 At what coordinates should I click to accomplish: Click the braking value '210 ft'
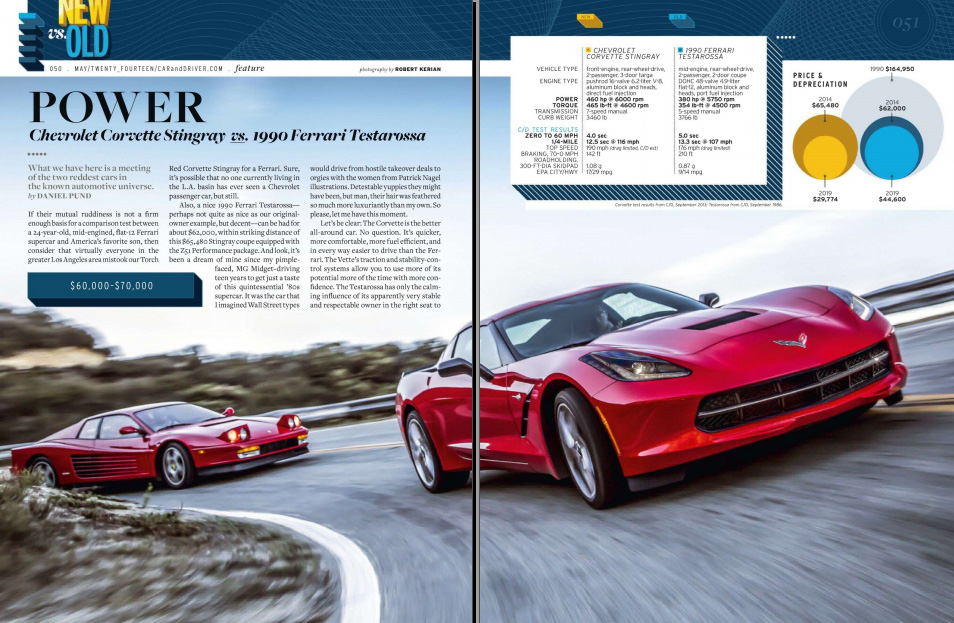point(686,154)
